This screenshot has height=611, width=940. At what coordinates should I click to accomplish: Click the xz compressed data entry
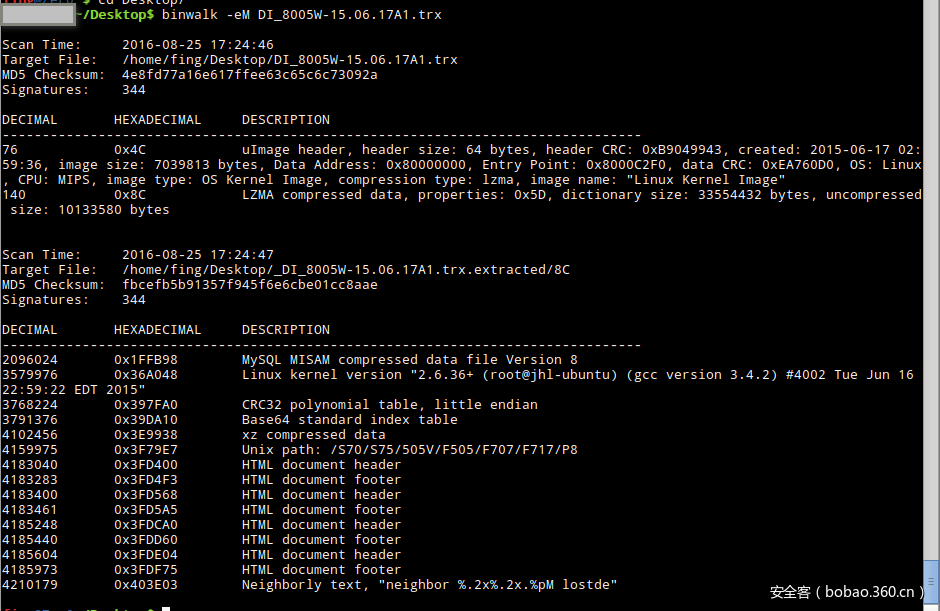[x=313, y=435]
